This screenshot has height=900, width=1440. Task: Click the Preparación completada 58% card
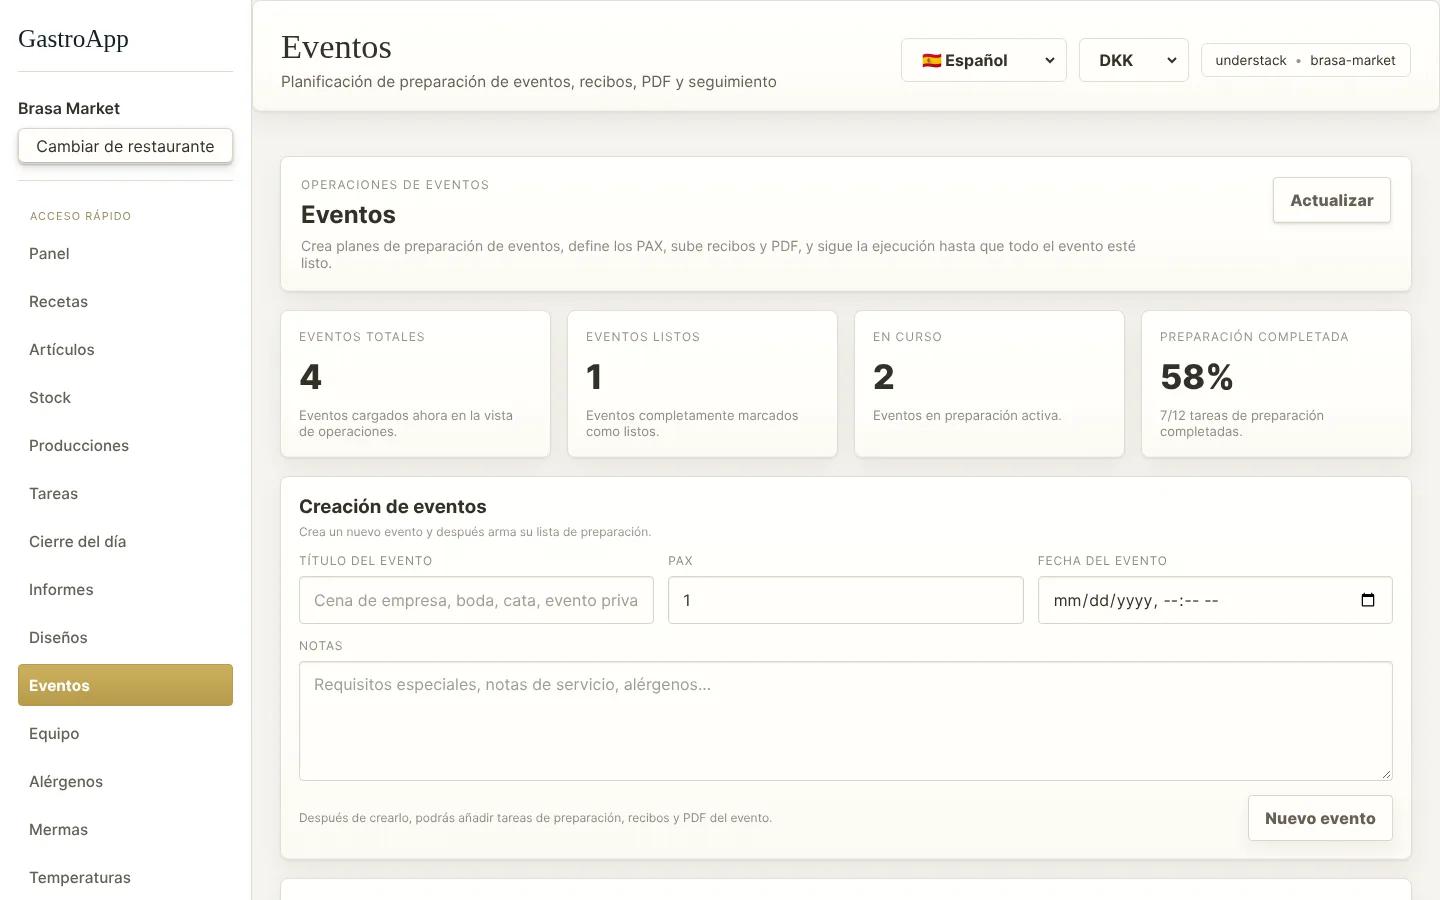(1276, 384)
